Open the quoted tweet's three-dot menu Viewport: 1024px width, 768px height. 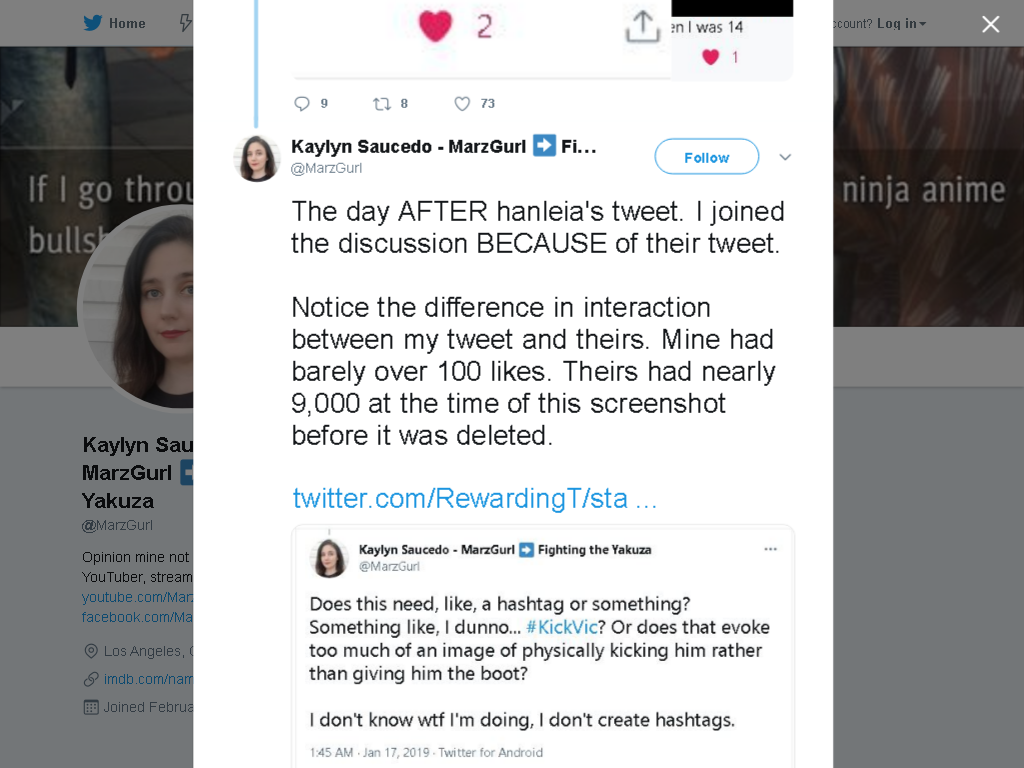[x=771, y=549]
